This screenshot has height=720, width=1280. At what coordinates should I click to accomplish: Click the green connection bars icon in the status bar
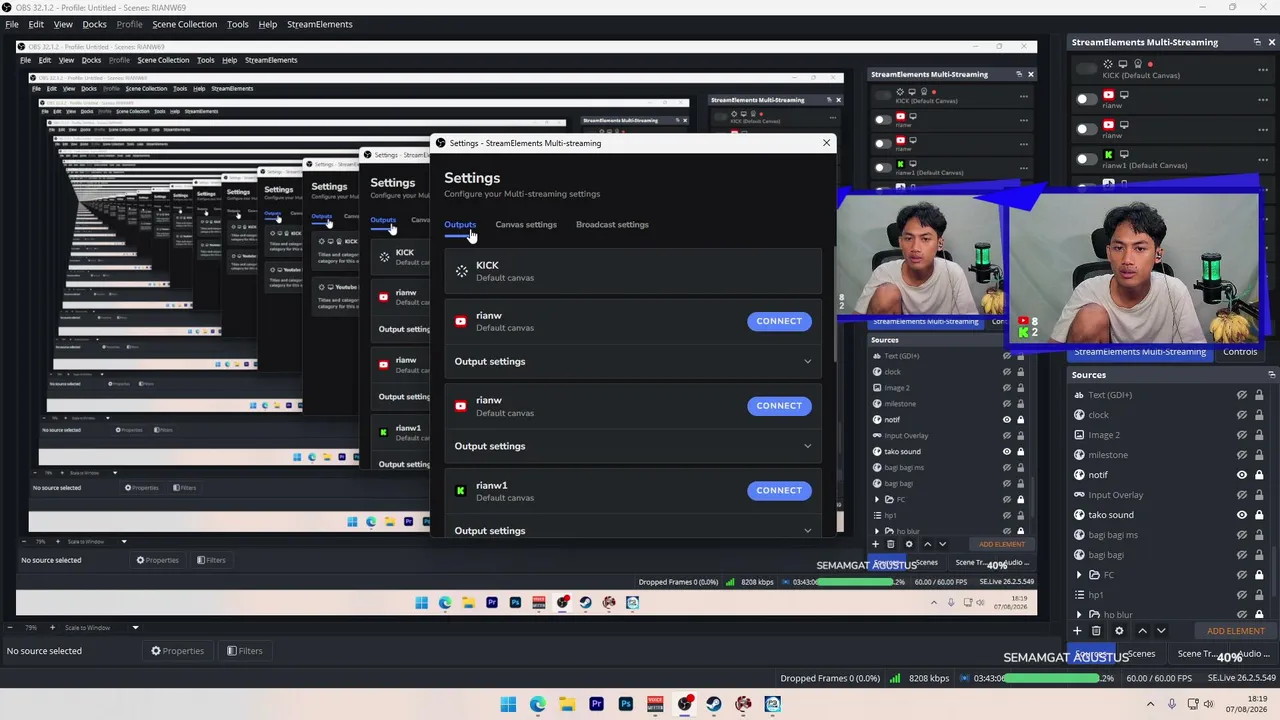tap(893, 678)
